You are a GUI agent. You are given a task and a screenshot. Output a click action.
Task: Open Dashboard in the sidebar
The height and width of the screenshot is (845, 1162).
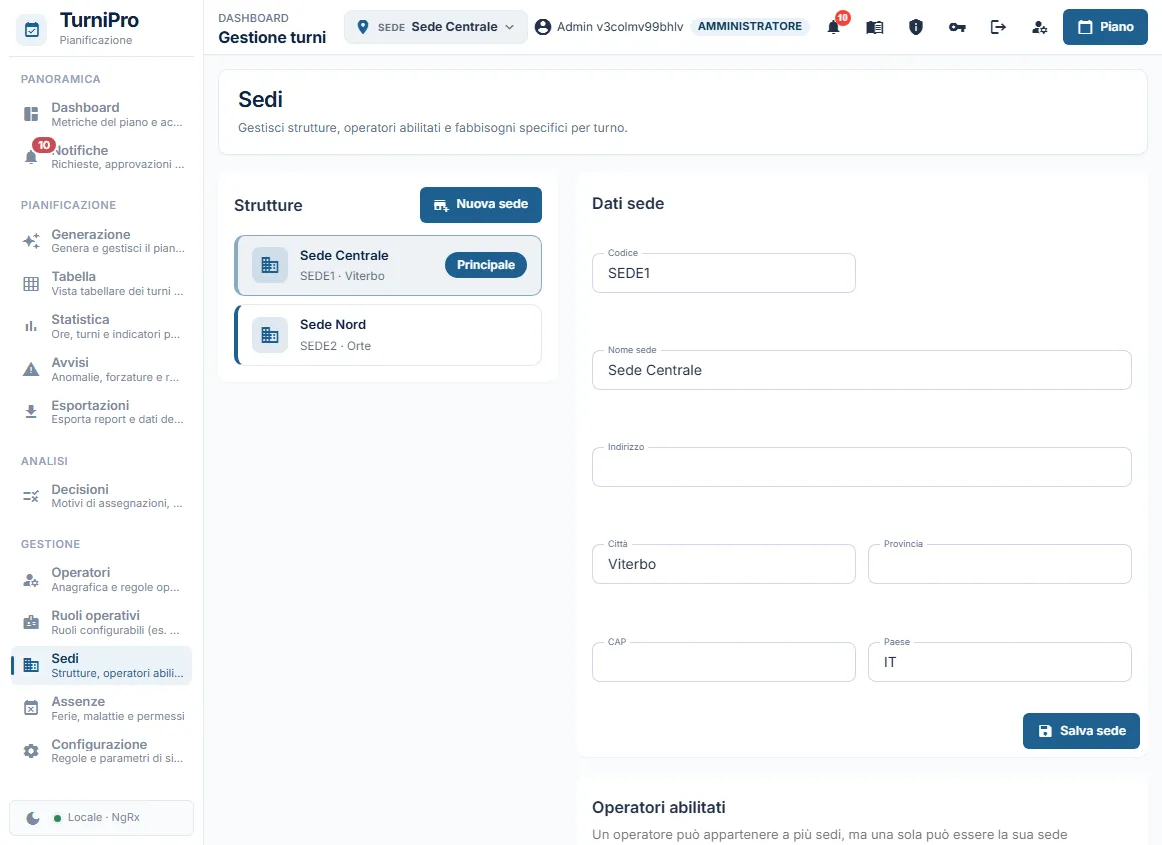[x=102, y=114]
